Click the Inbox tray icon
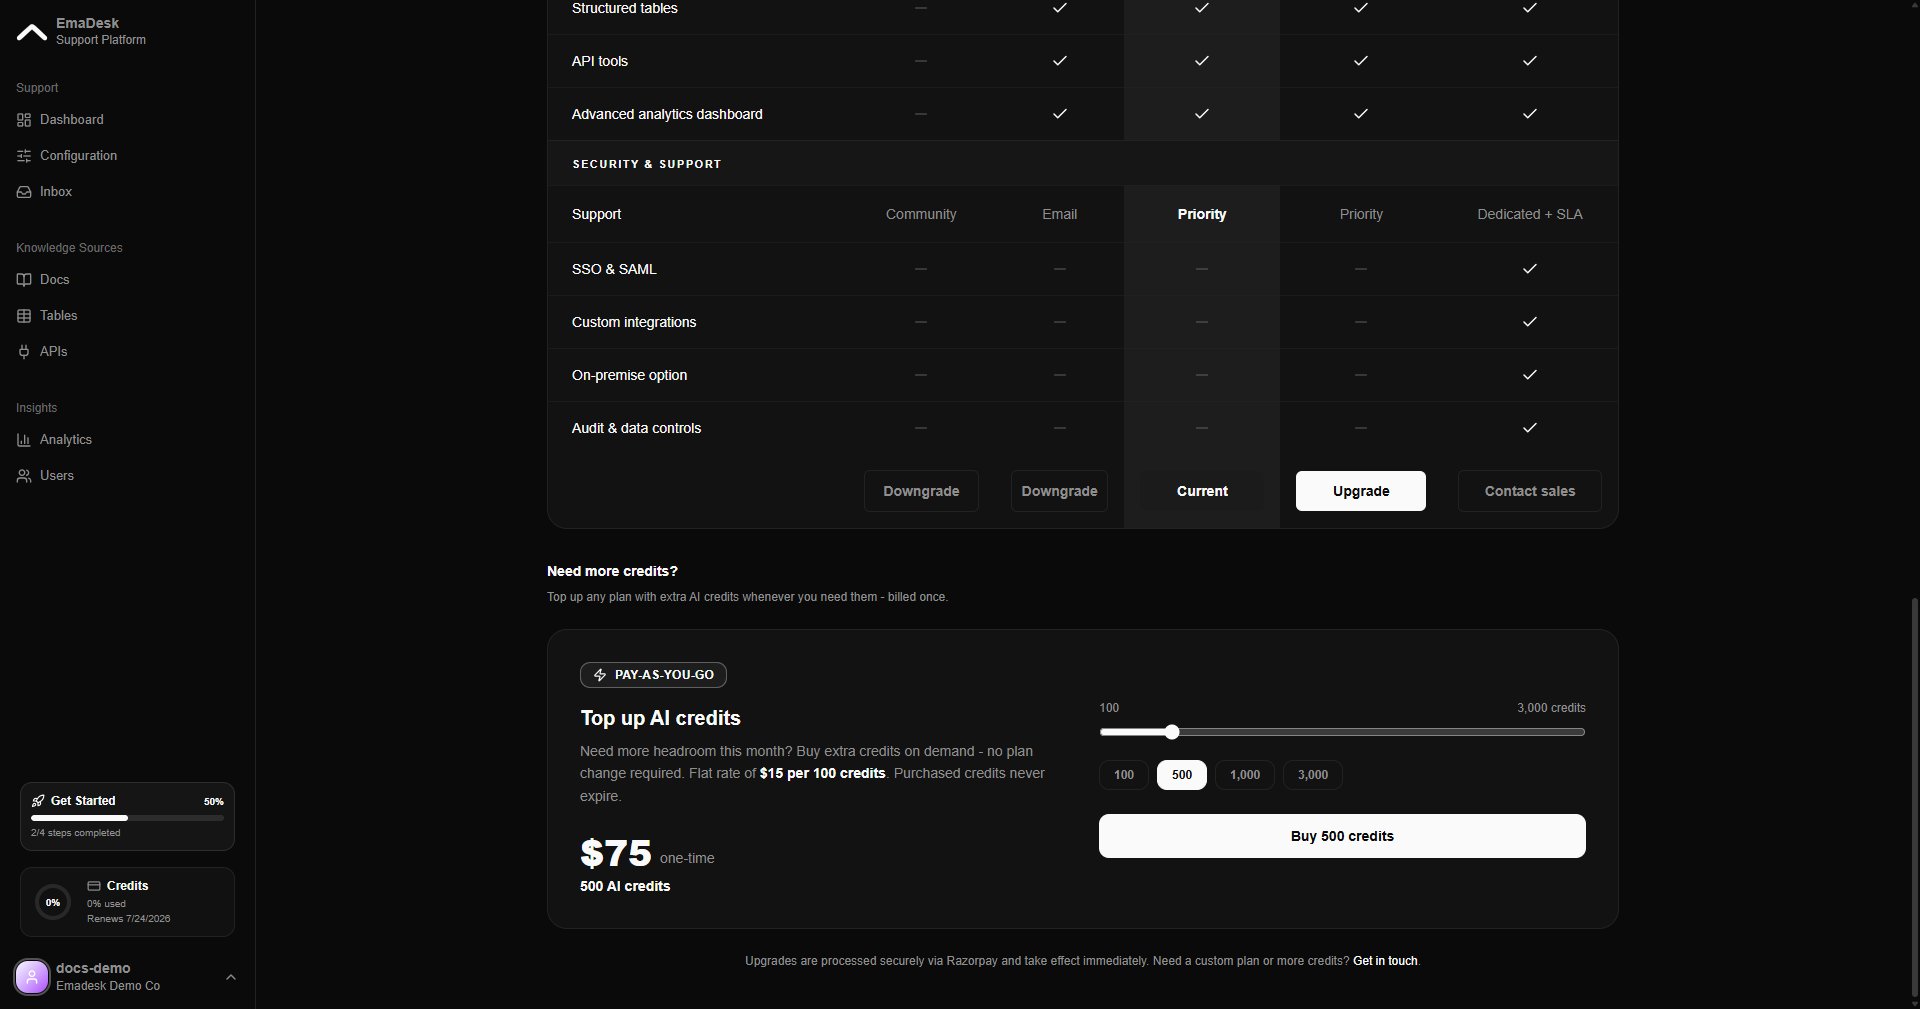The height and width of the screenshot is (1009, 1920). point(24,192)
